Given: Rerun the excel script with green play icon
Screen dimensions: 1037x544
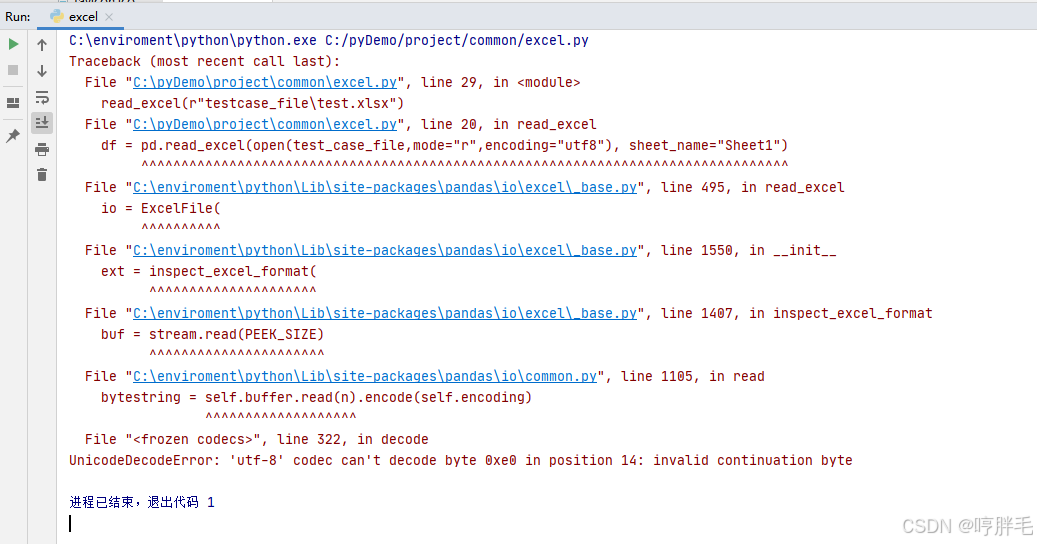Looking at the screenshot, I should pyautogui.click(x=13, y=44).
